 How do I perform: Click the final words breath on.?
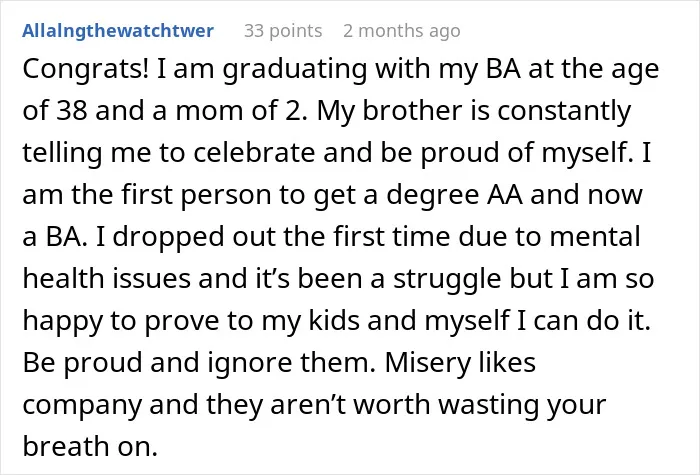[x=90, y=446]
